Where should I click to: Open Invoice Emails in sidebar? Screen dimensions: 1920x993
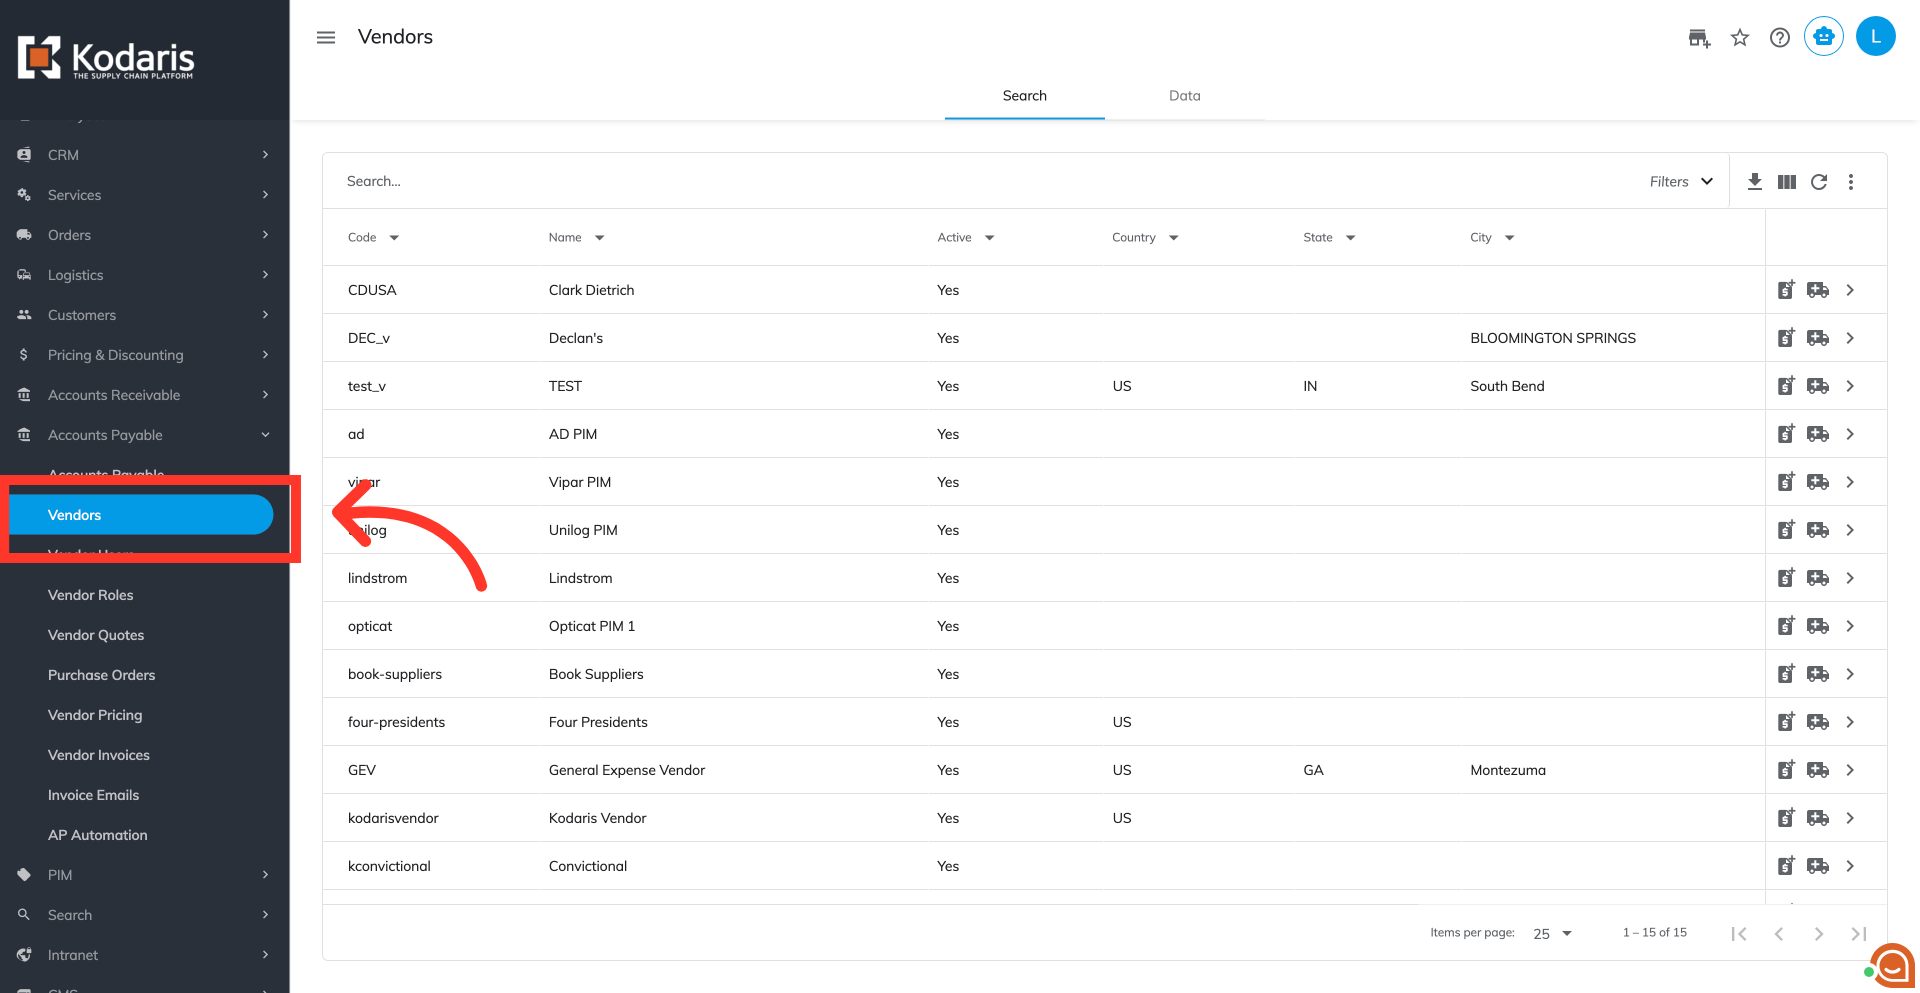click(x=93, y=795)
